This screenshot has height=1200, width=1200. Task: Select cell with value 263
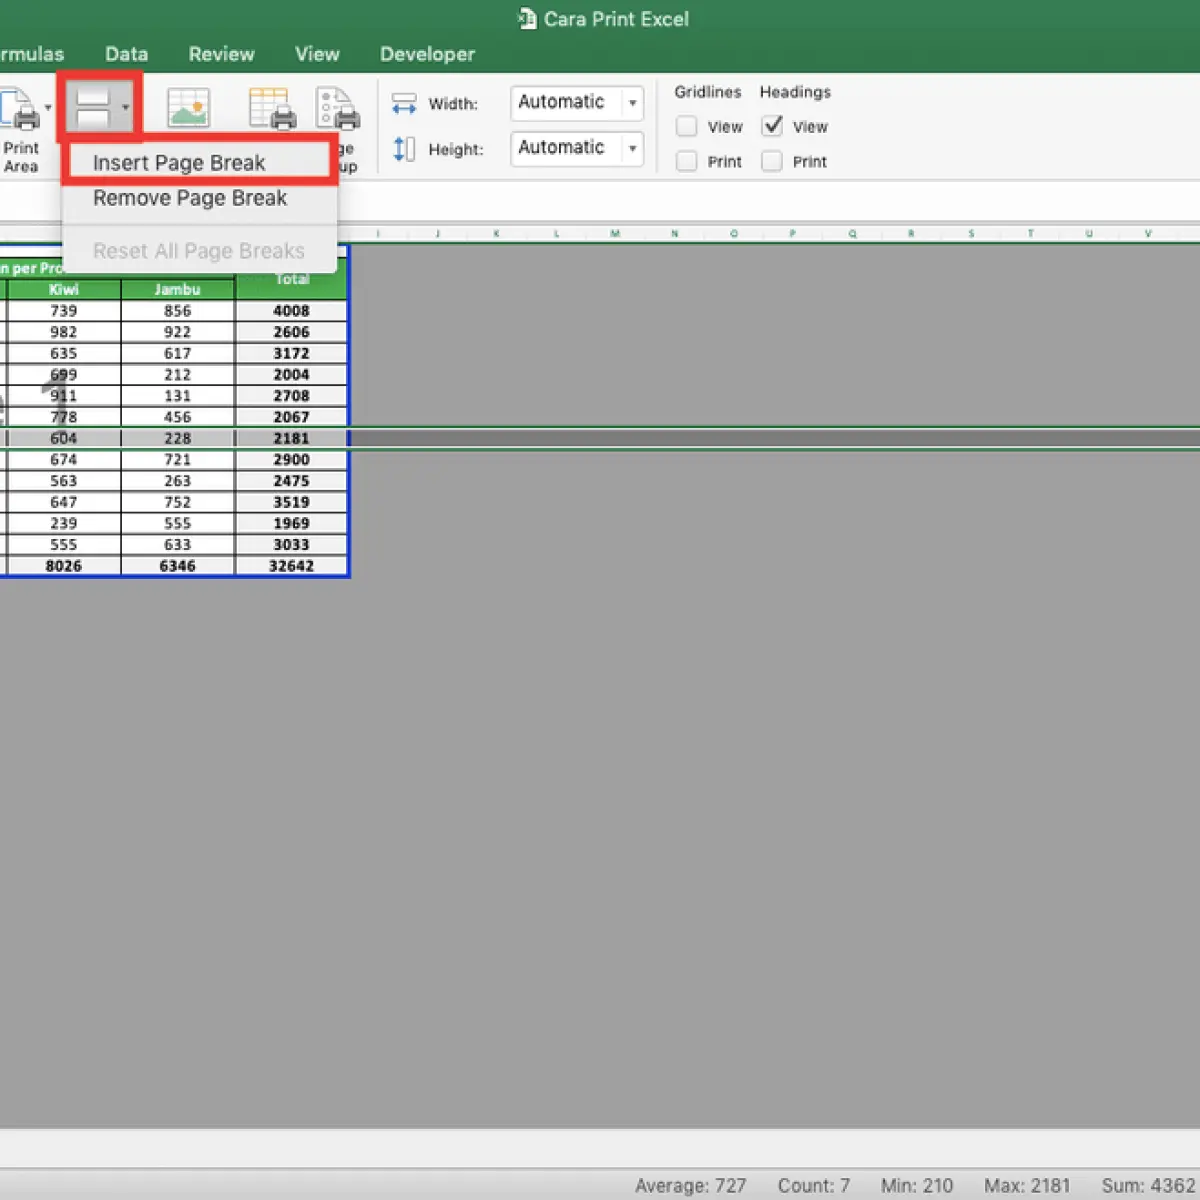(x=178, y=481)
